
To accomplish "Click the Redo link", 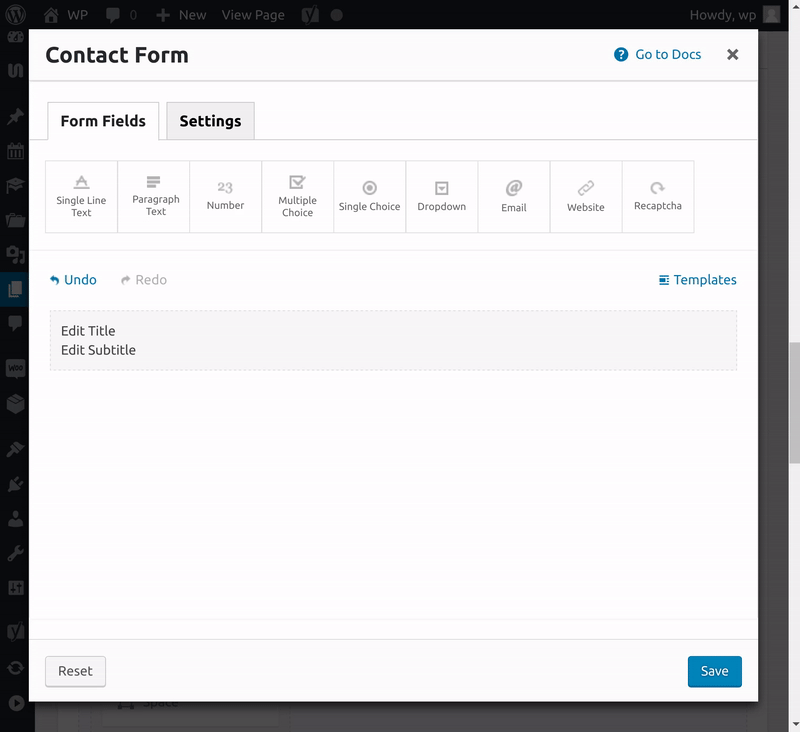I will [x=144, y=280].
